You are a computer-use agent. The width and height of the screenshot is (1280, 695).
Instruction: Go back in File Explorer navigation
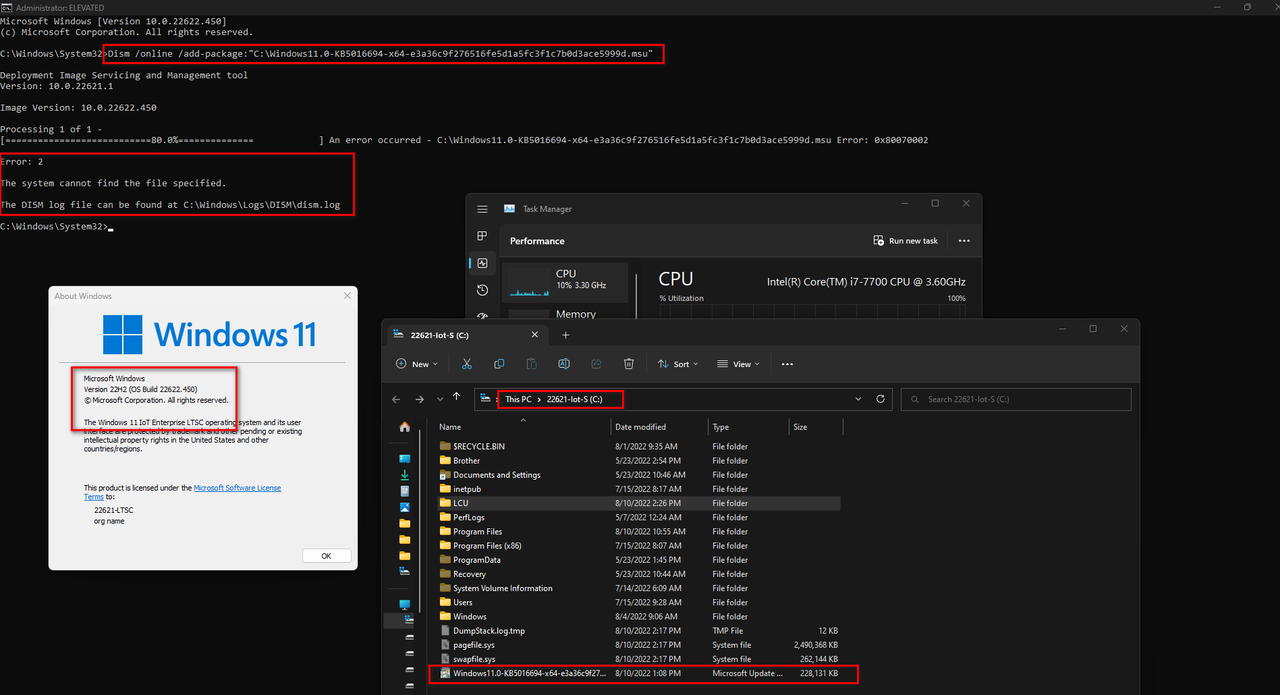[397, 399]
